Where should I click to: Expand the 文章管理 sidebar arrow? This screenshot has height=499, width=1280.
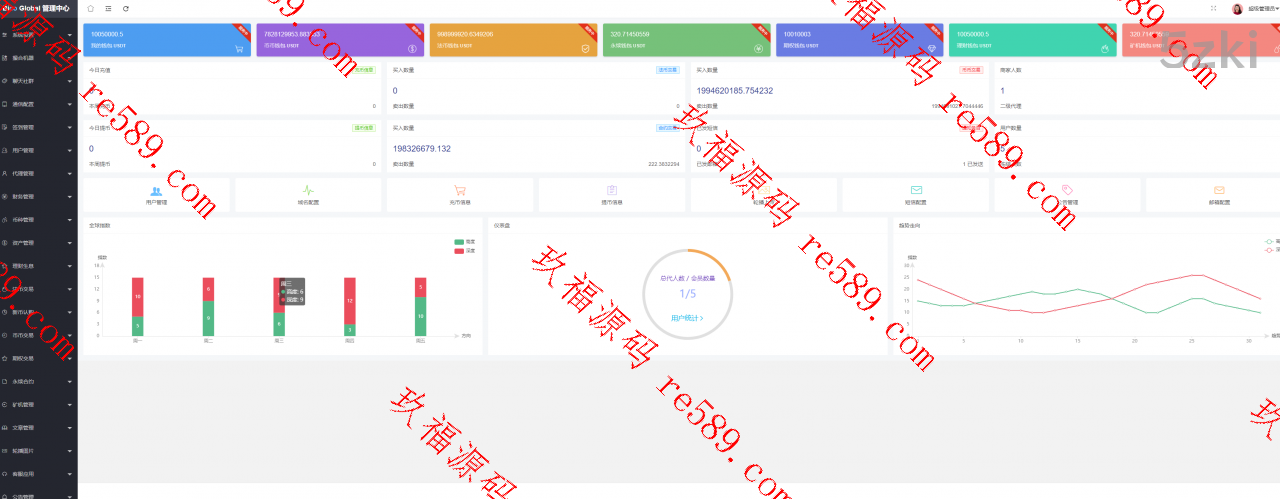pos(70,427)
